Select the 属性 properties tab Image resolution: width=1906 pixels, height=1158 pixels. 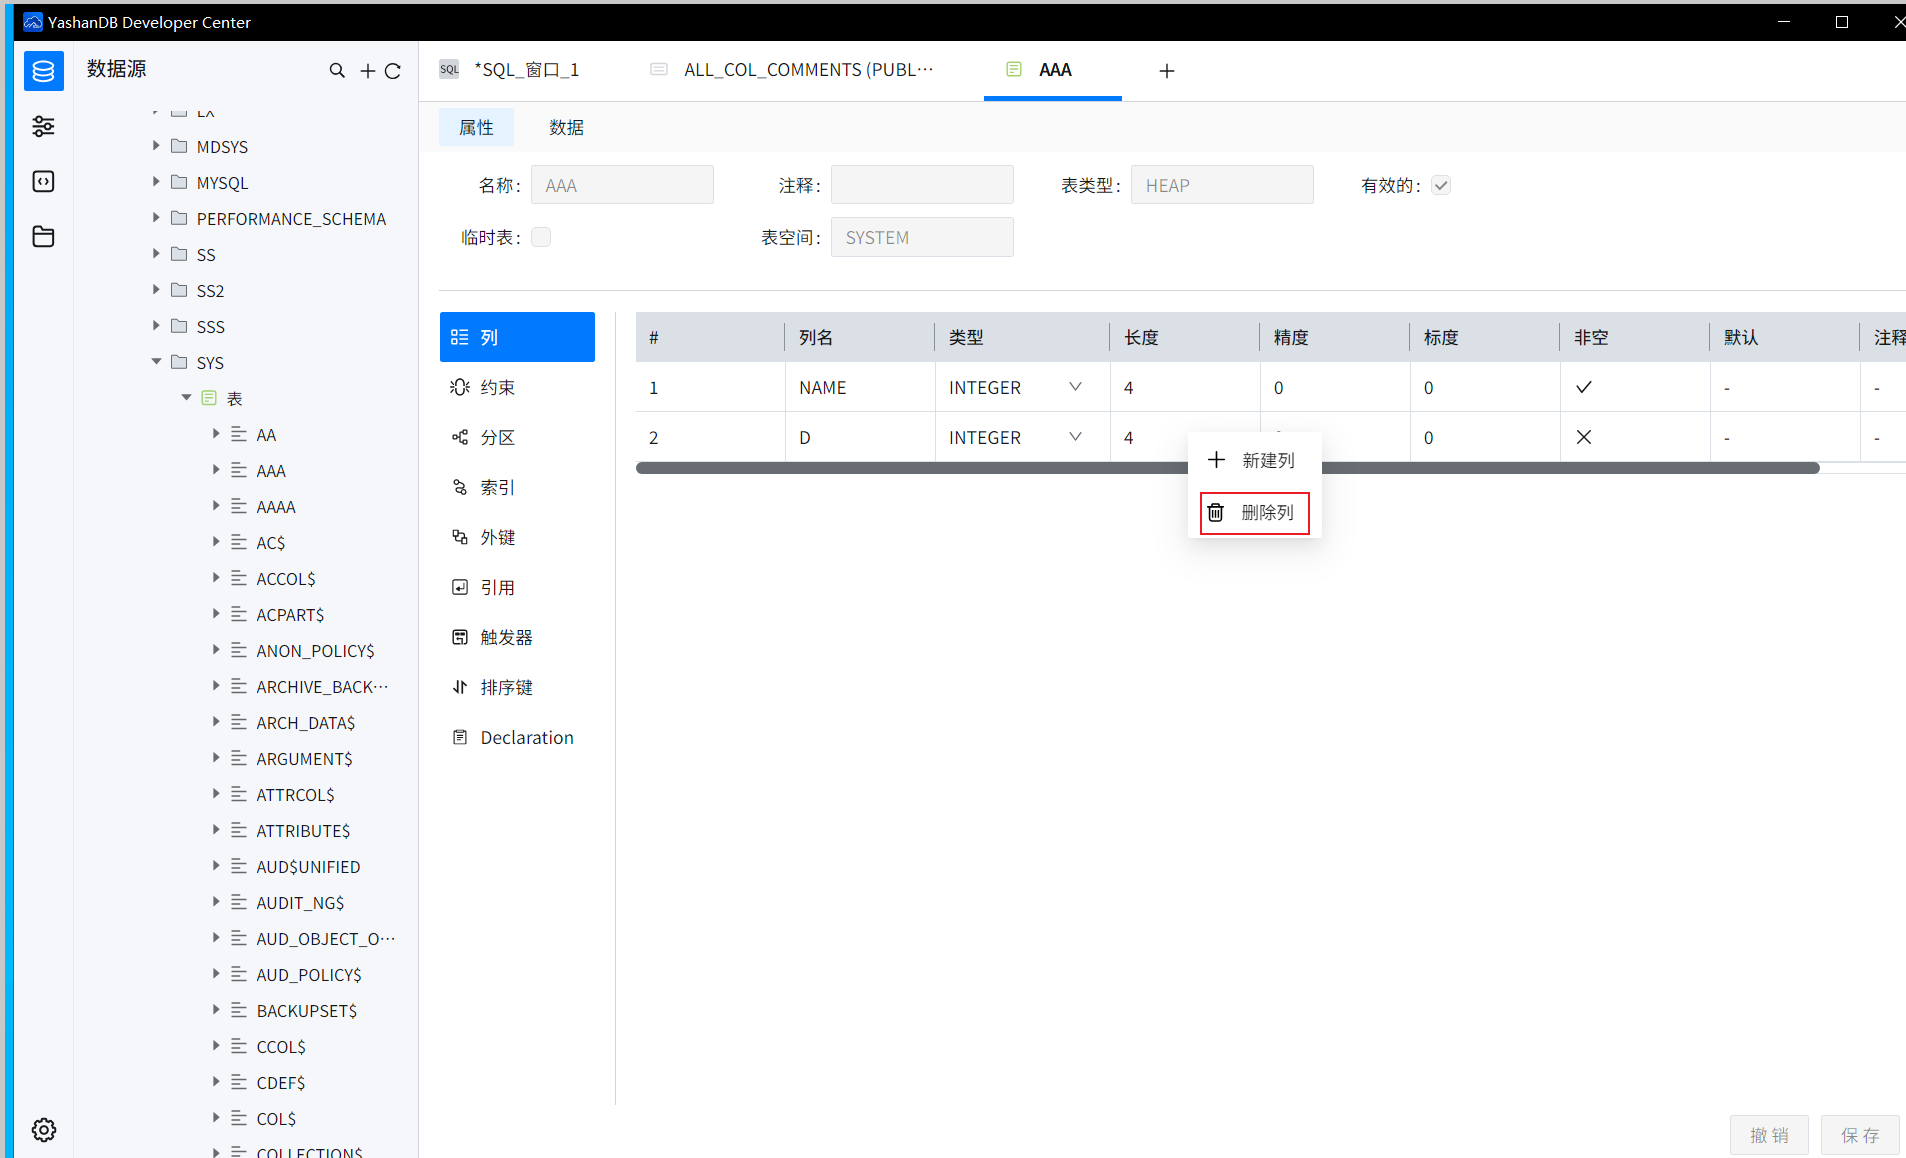476,127
